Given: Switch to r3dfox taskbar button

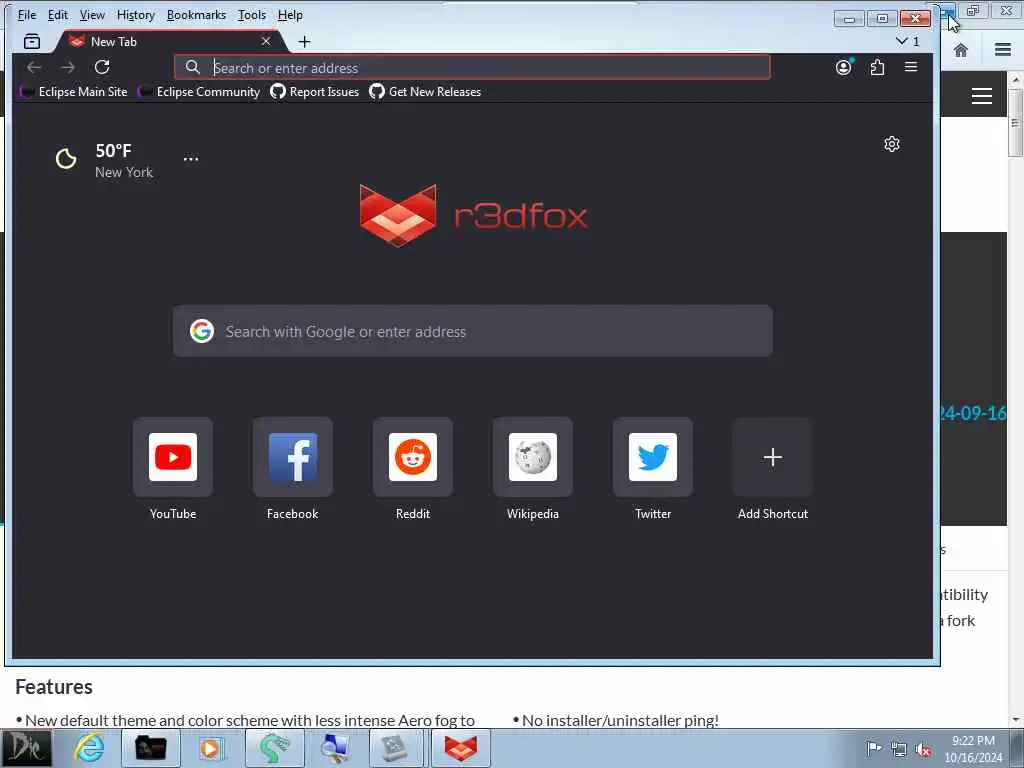Looking at the screenshot, I should pos(460,748).
